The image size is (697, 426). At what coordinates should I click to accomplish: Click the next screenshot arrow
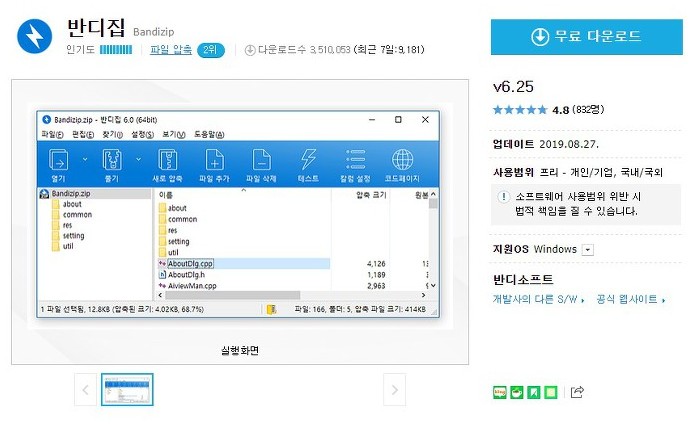pyautogui.click(x=394, y=390)
